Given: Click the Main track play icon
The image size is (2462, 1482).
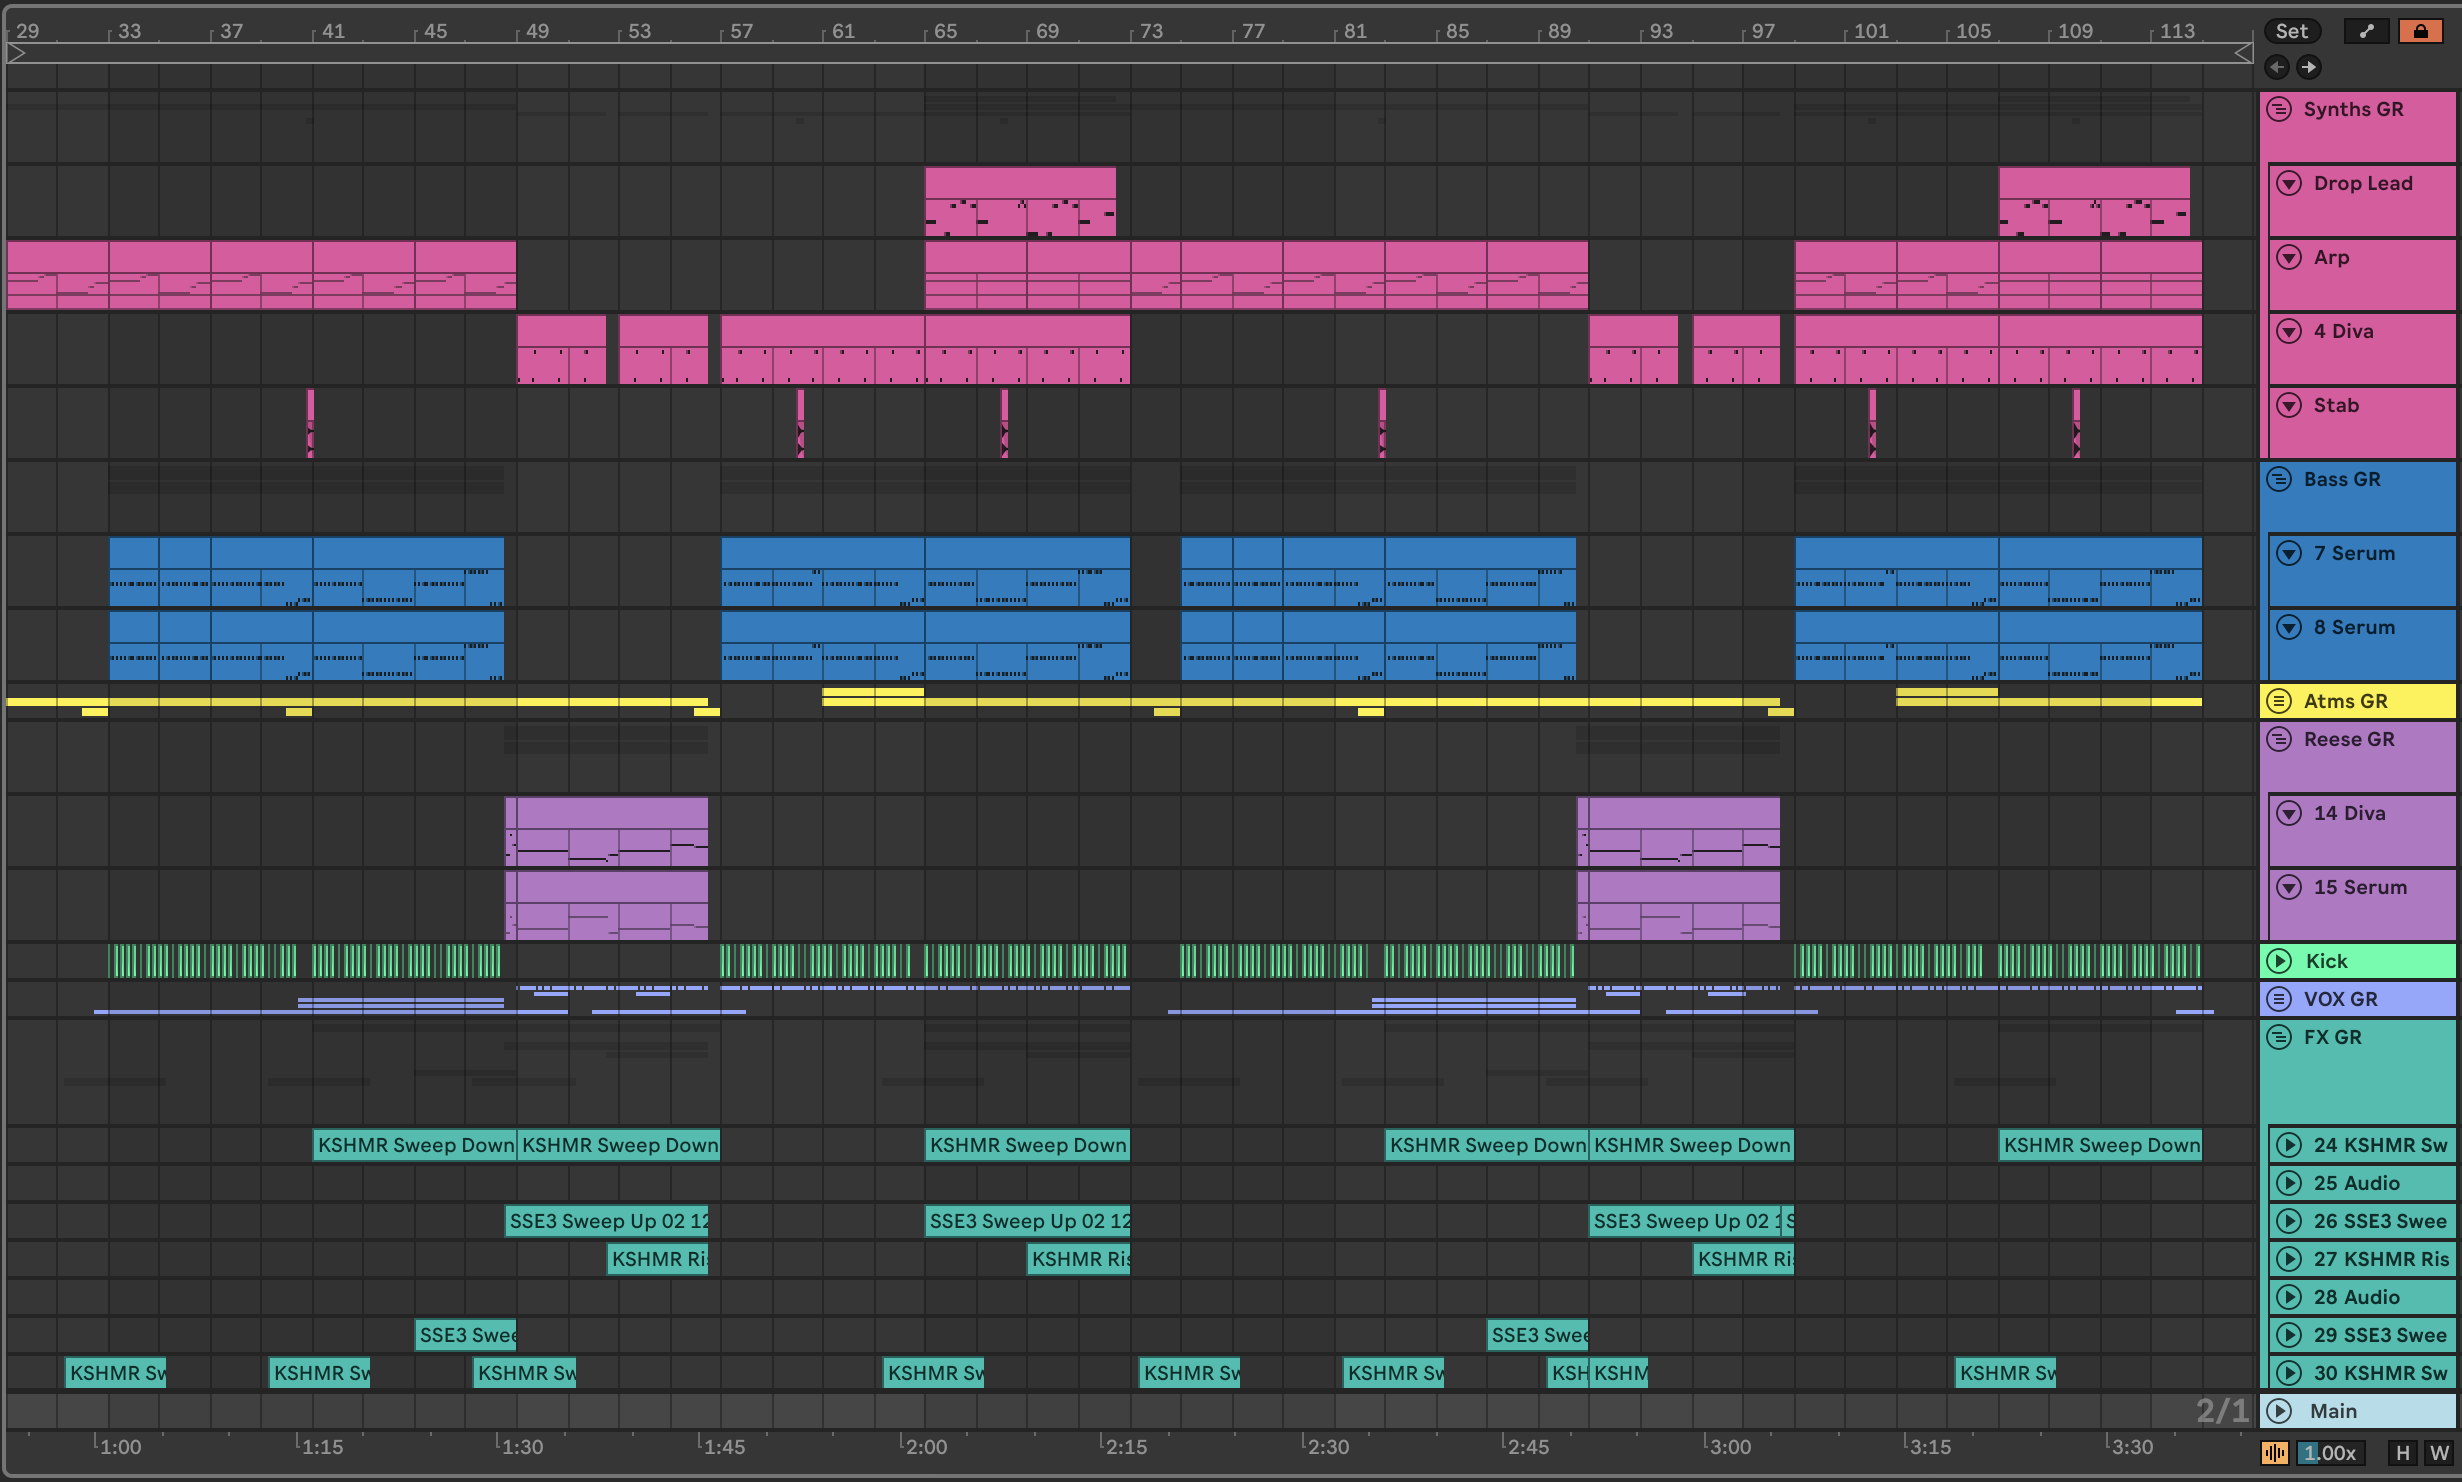Looking at the screenshot, I should coord(2279,1411).
